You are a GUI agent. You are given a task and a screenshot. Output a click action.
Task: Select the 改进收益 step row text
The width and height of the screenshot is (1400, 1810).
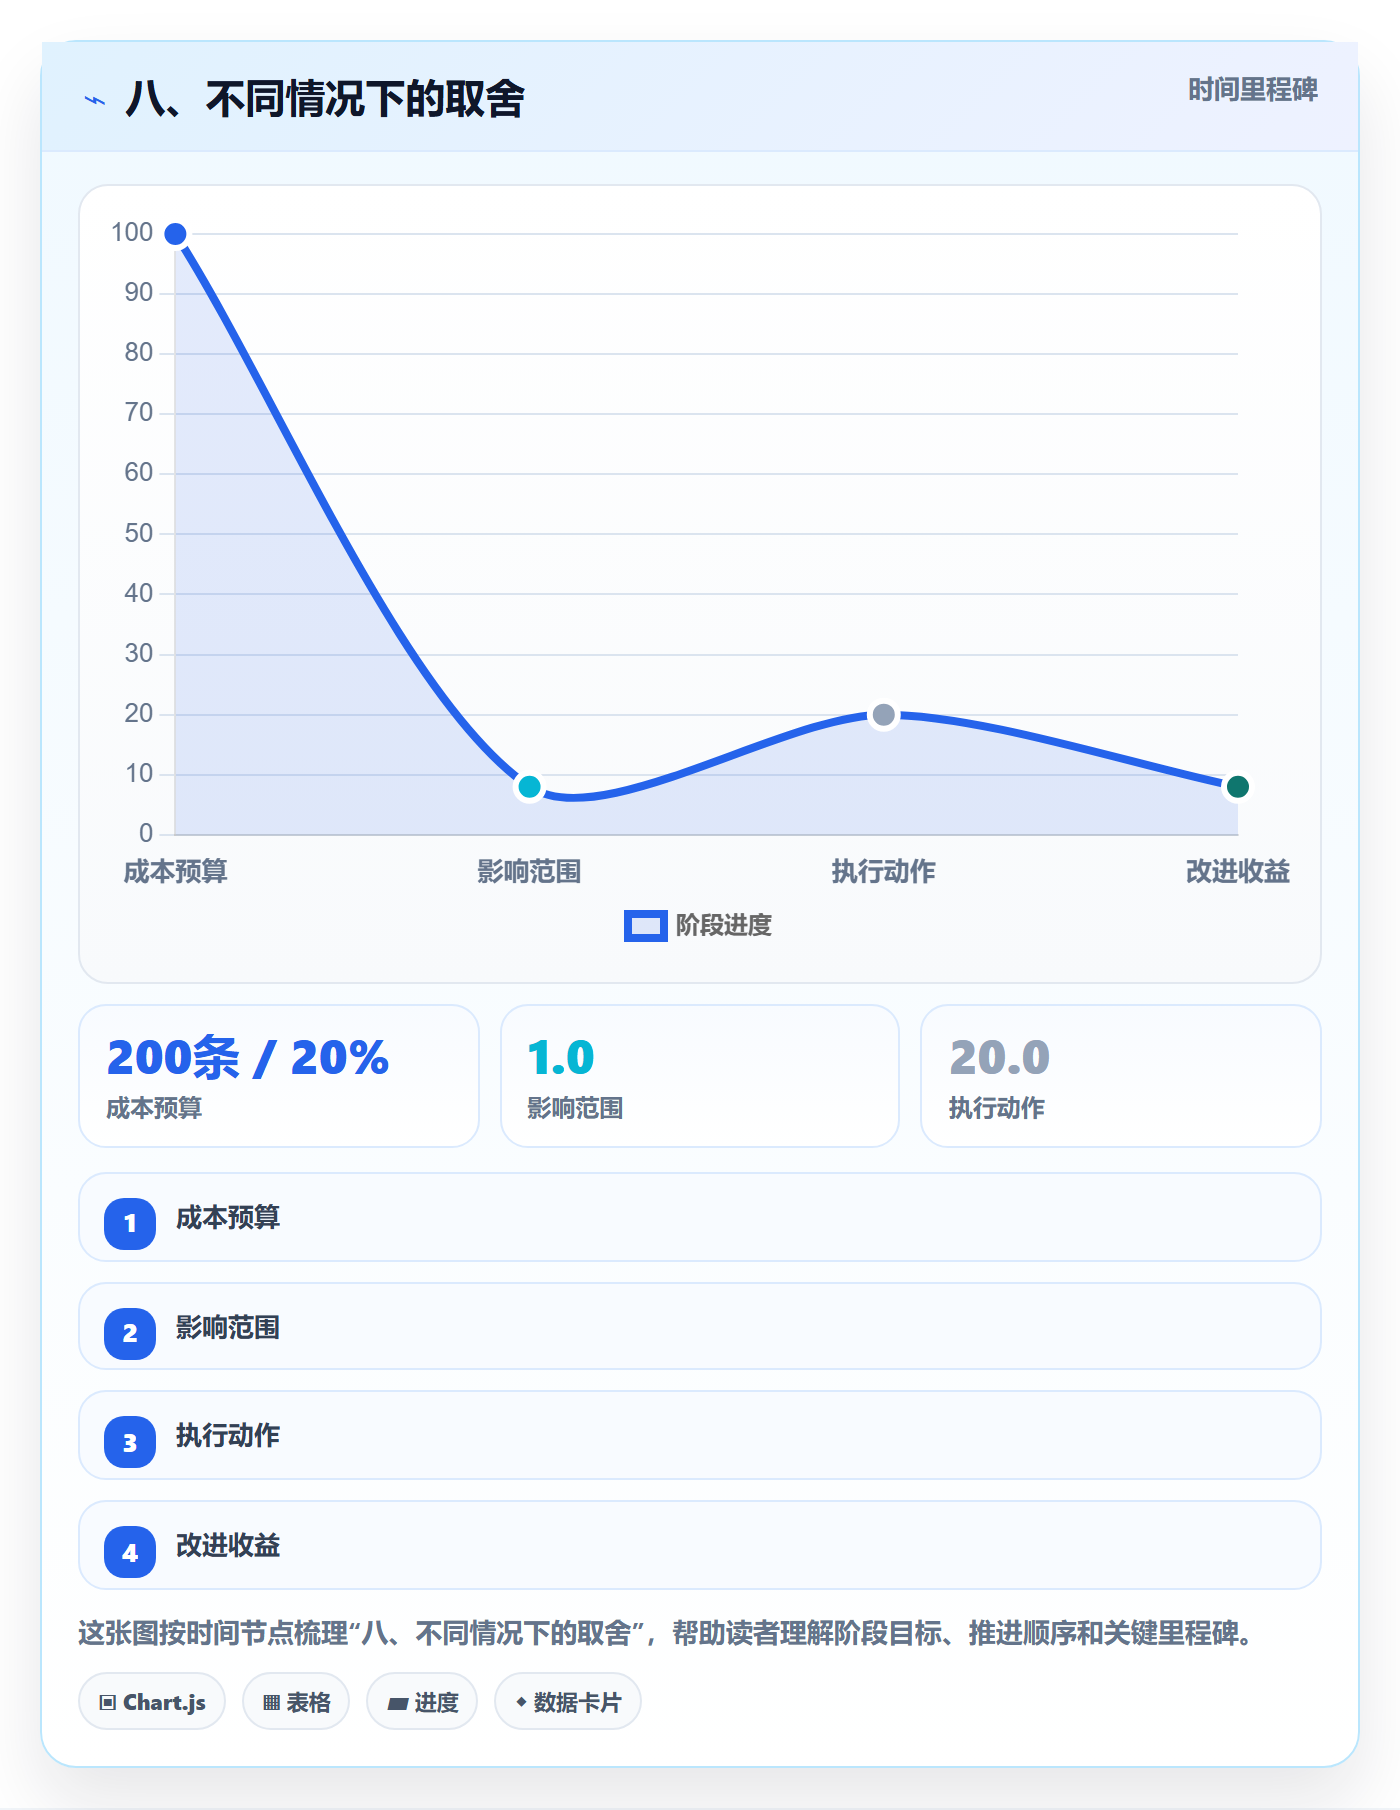[228, 1546]
